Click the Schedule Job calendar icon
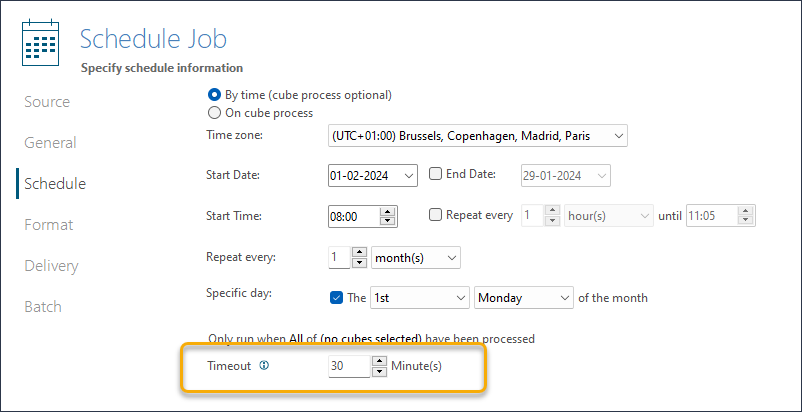This screenshot has width=802, height=412. pyautogui.click(x=40, y=43)
